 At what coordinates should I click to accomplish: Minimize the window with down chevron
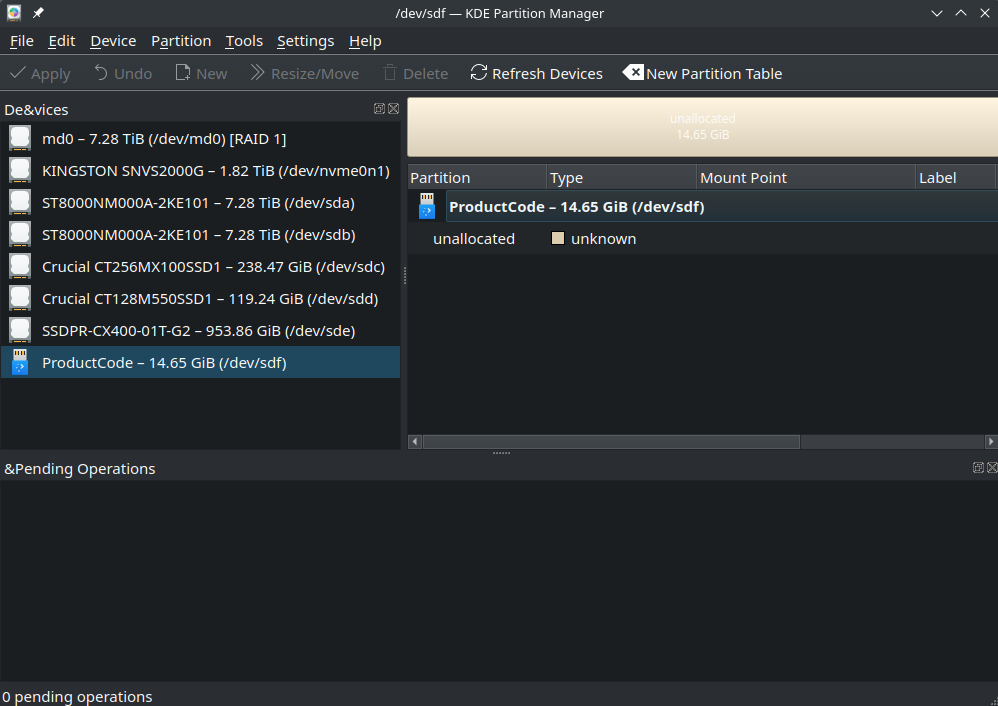pyautogui.click(x=937, y=13)
